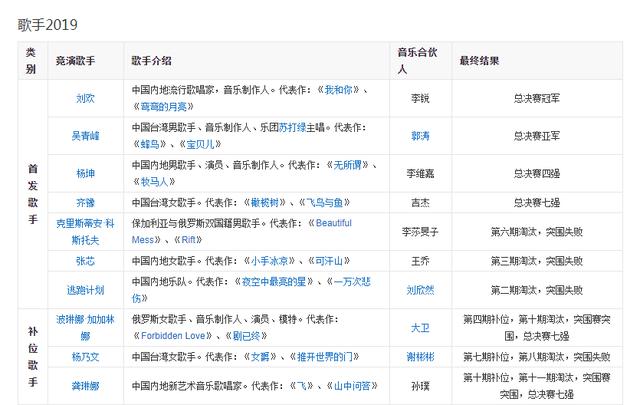The image size is (640, 405).
Task: Click the result text 总决赛亚军
Action: 537,136
